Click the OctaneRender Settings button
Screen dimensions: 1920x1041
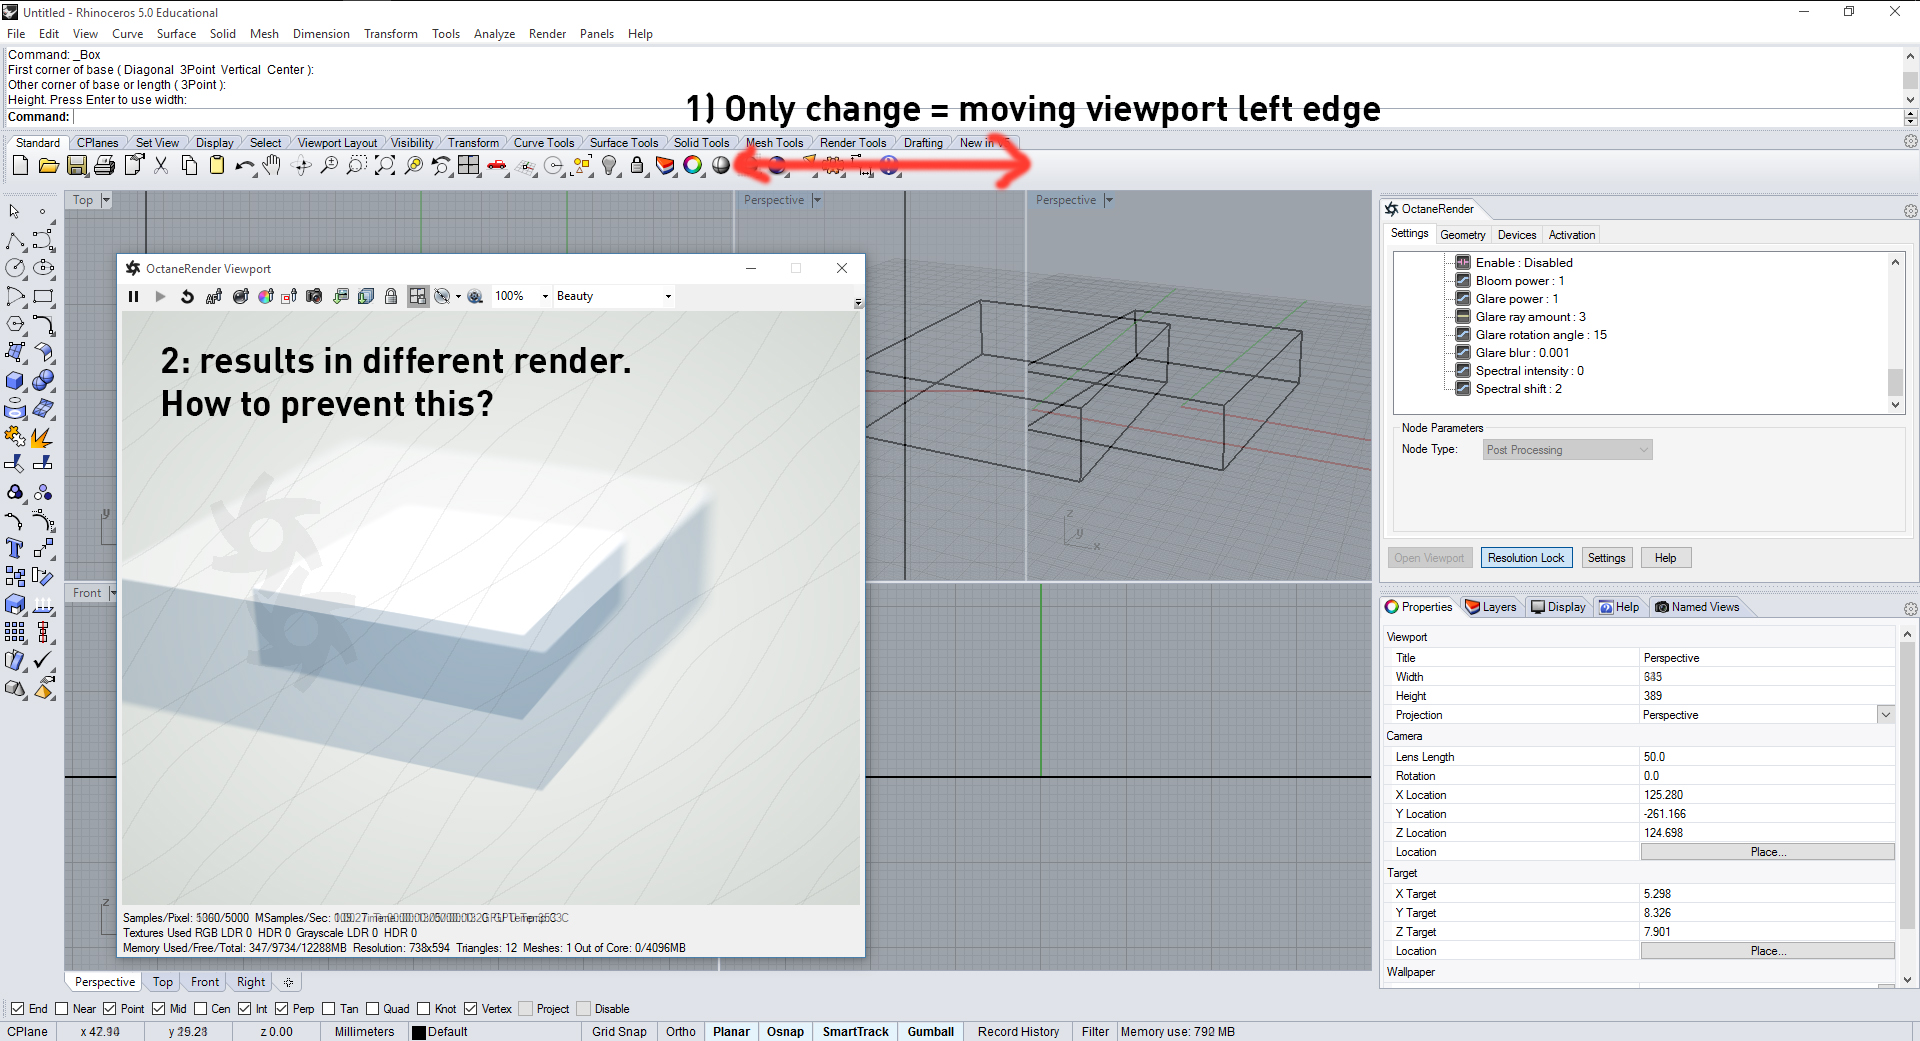(x=1606, y=558)
